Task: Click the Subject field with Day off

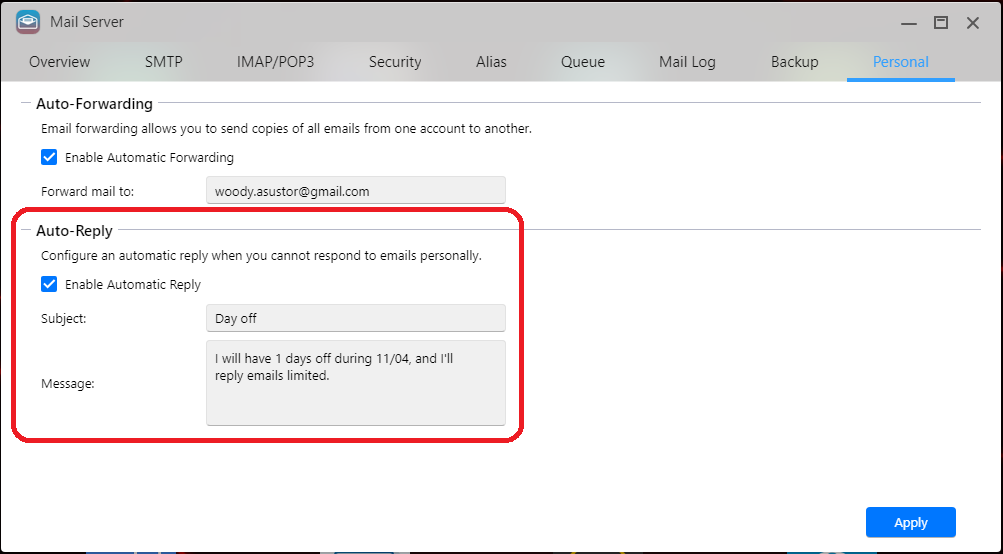Action: [356, 318]
